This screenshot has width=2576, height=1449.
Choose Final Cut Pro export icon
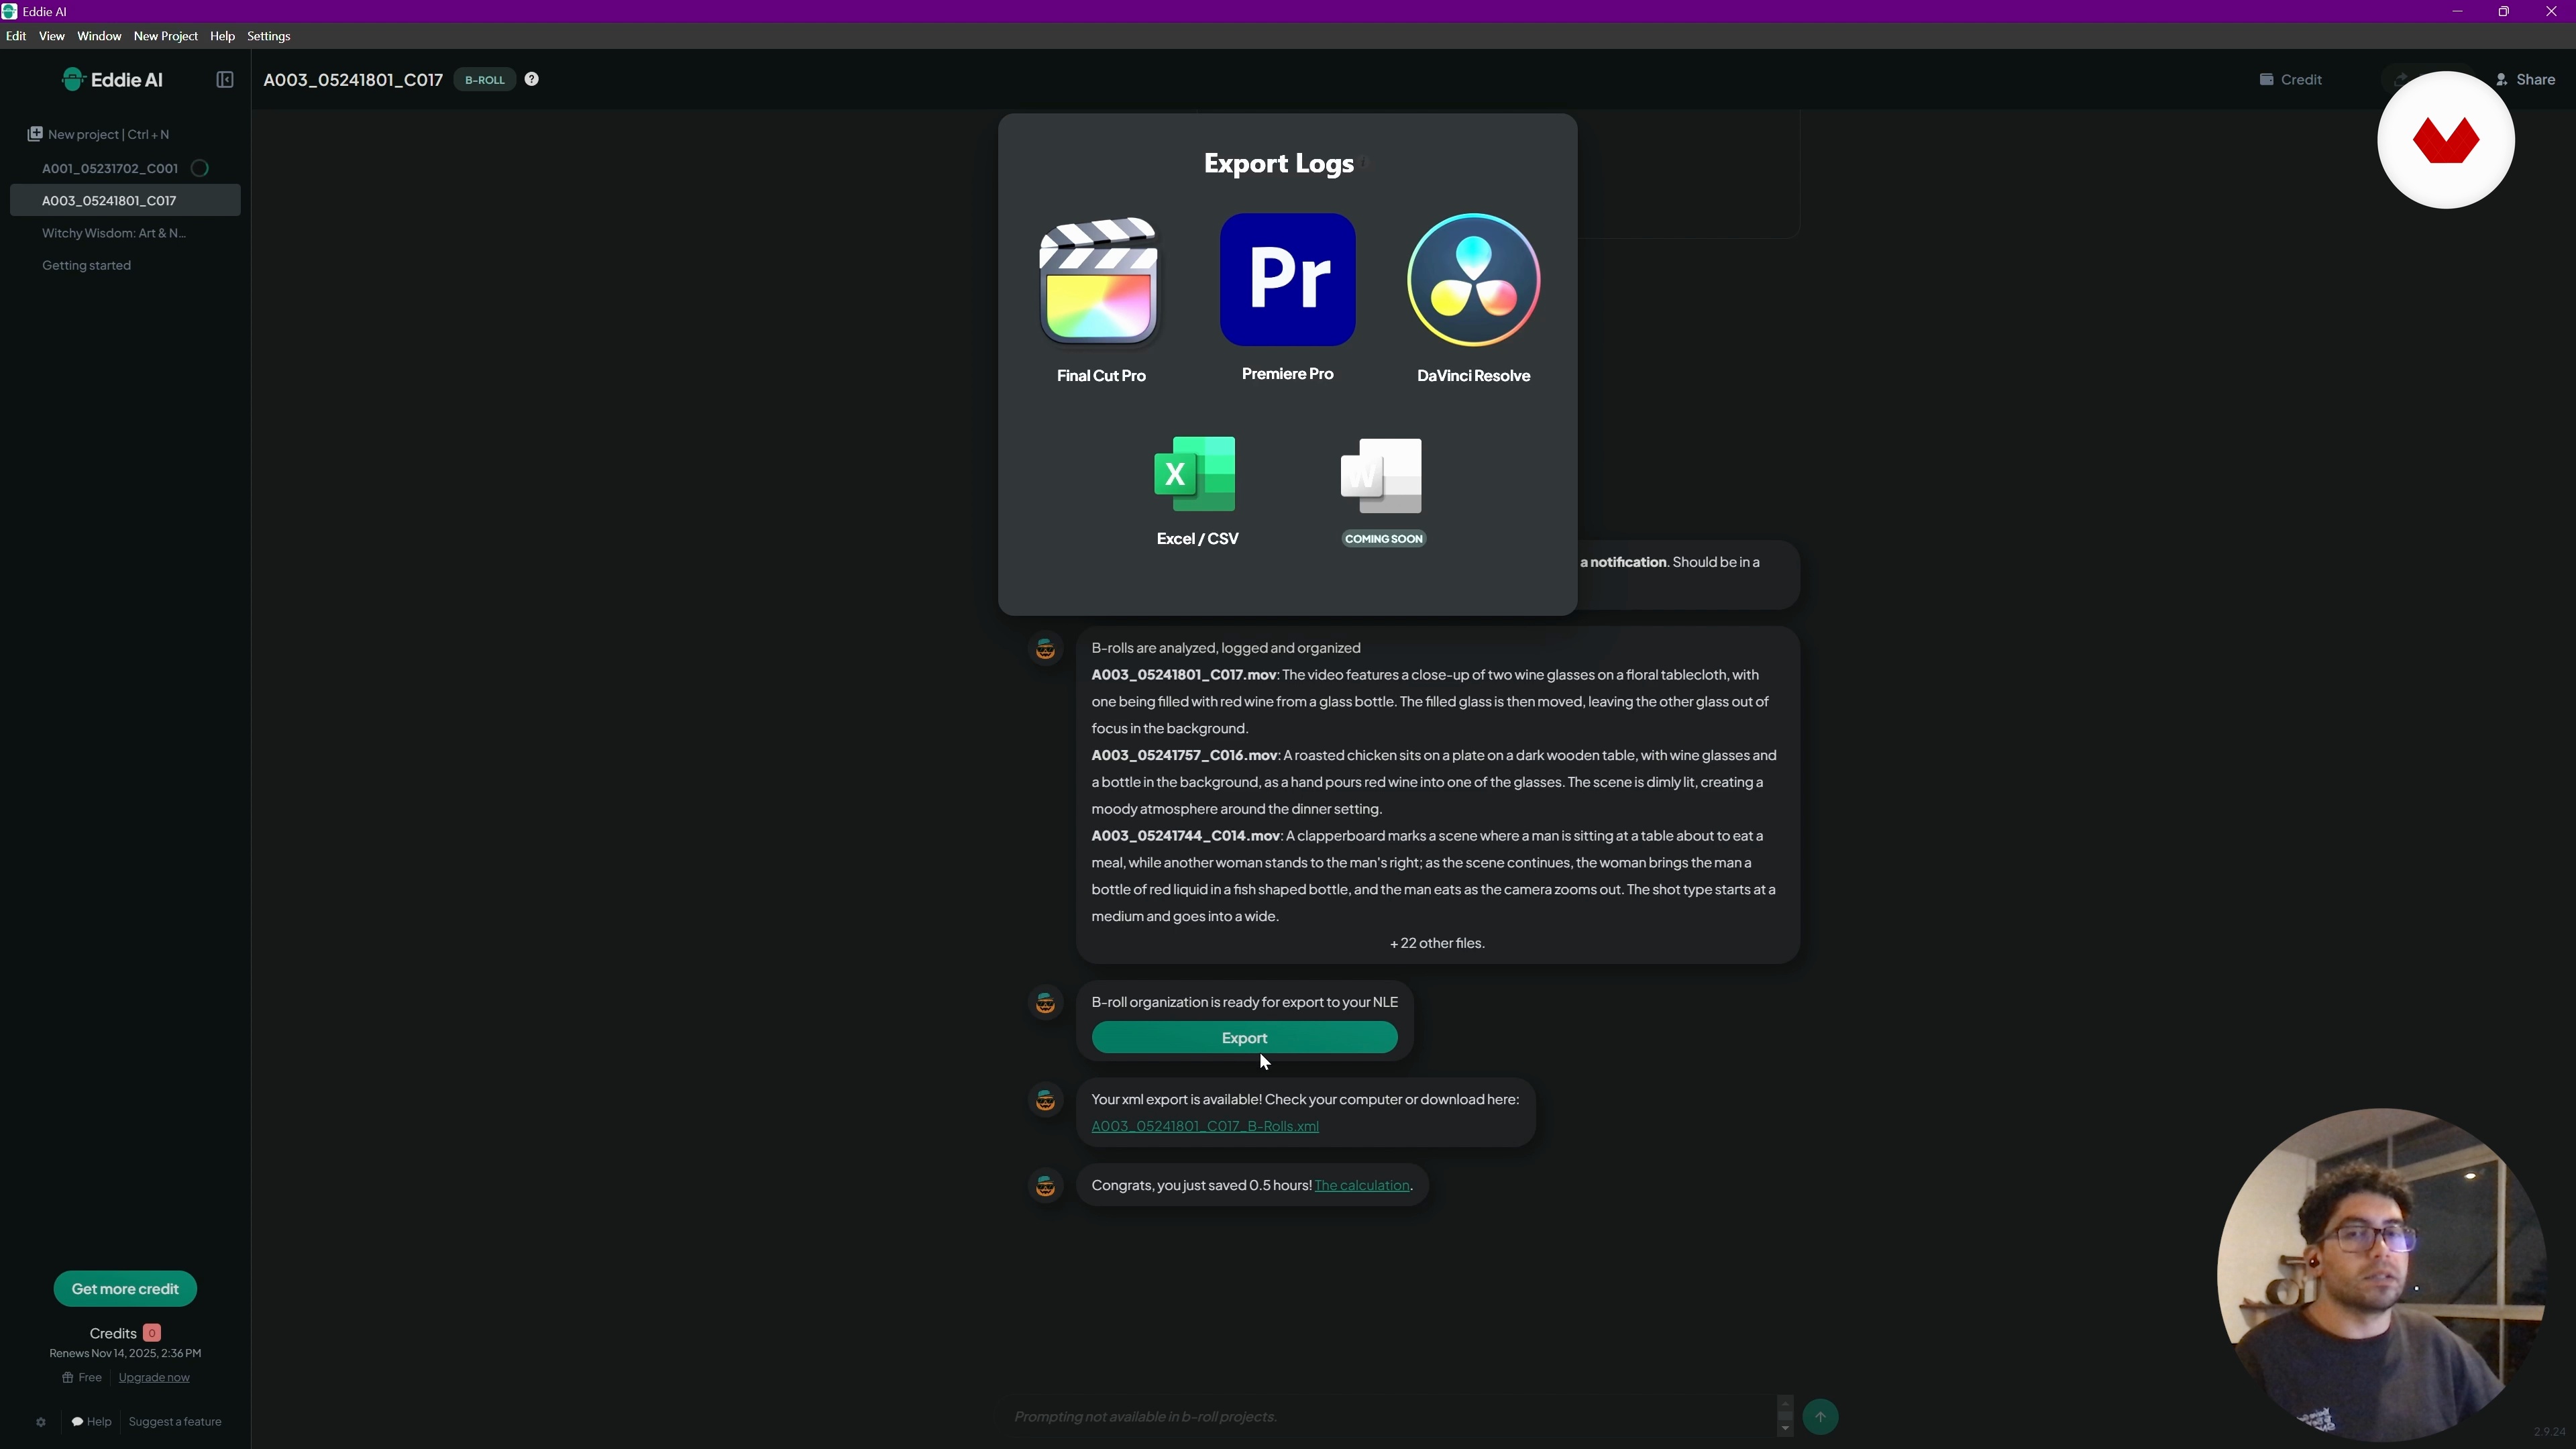[1099, 281]
